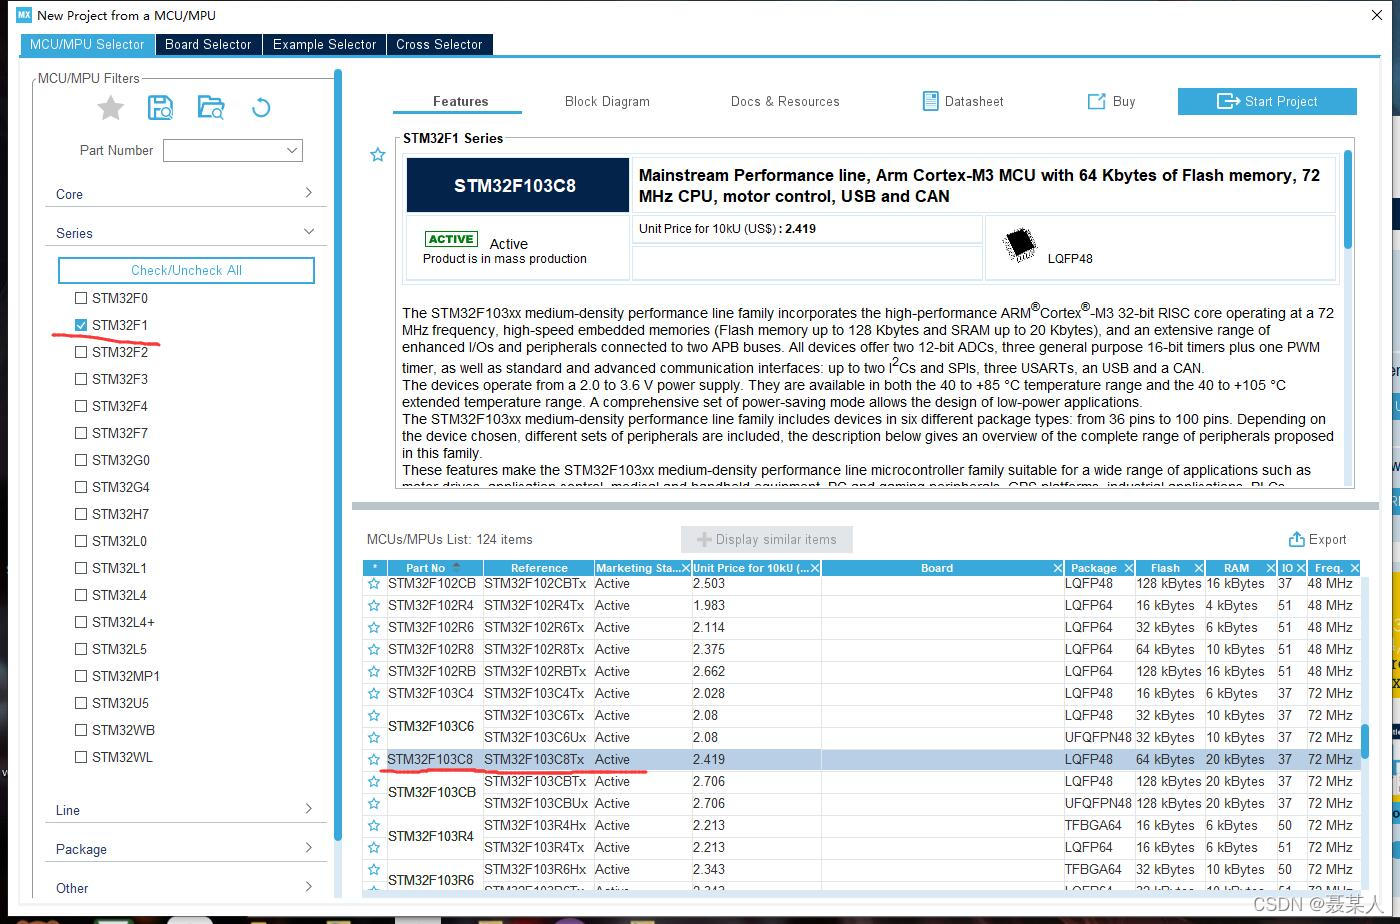Star the STM32F102CB row
The image size is (1400, 924).
pyautogui.click(x=374, y=583)
